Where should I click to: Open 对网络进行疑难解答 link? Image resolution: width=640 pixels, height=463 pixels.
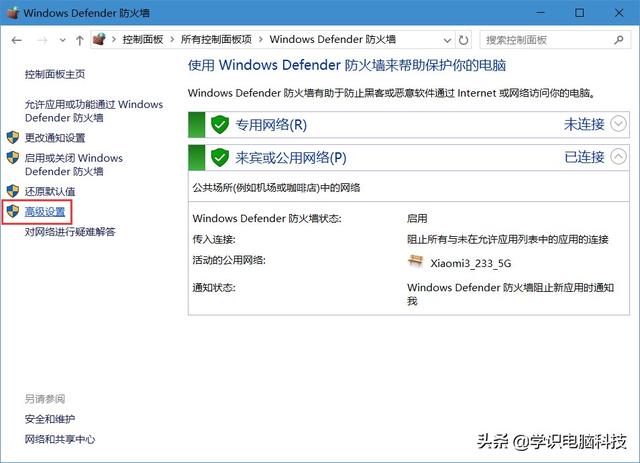pos(70,232)
